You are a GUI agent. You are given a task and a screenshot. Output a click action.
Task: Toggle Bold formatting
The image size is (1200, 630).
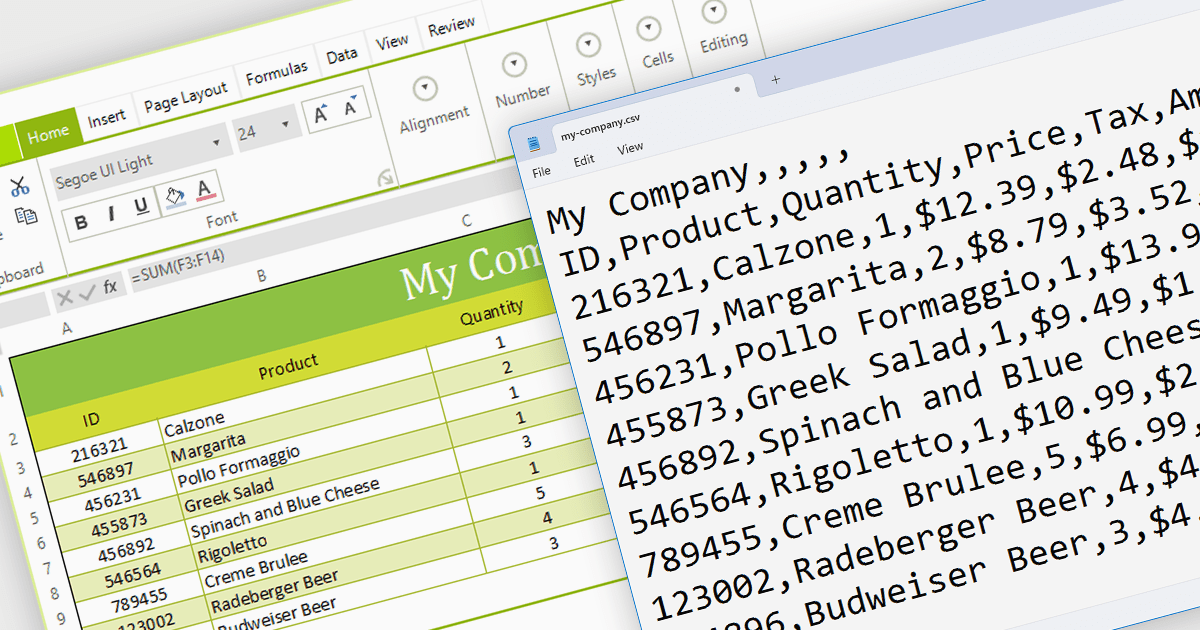pyautogui.click(x=82, y=221)
